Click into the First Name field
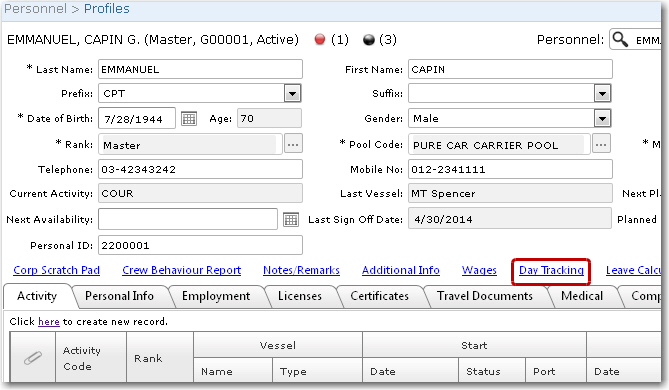This screenshot has height=390, width=669. pyautogui.click(x=510, y=69)
